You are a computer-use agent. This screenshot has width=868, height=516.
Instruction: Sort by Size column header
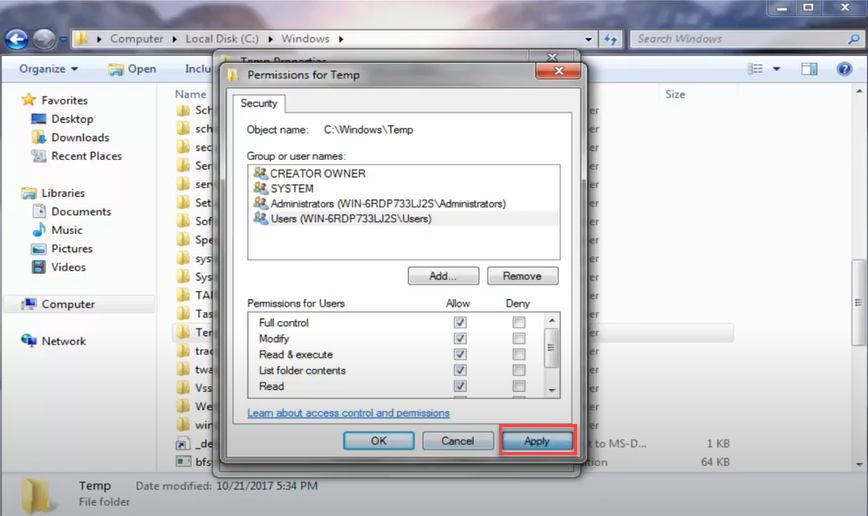click(x=675, y=94)
